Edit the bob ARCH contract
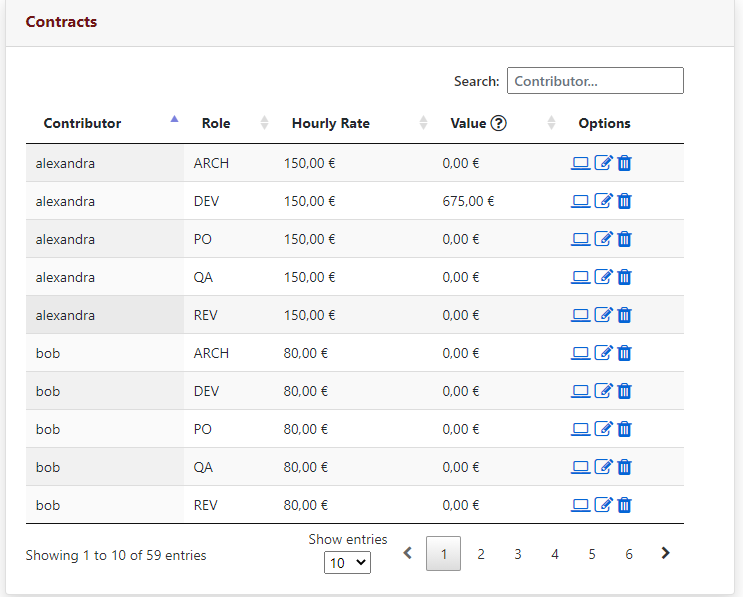Screen dimensions: 743x597 tap(604, 353)
